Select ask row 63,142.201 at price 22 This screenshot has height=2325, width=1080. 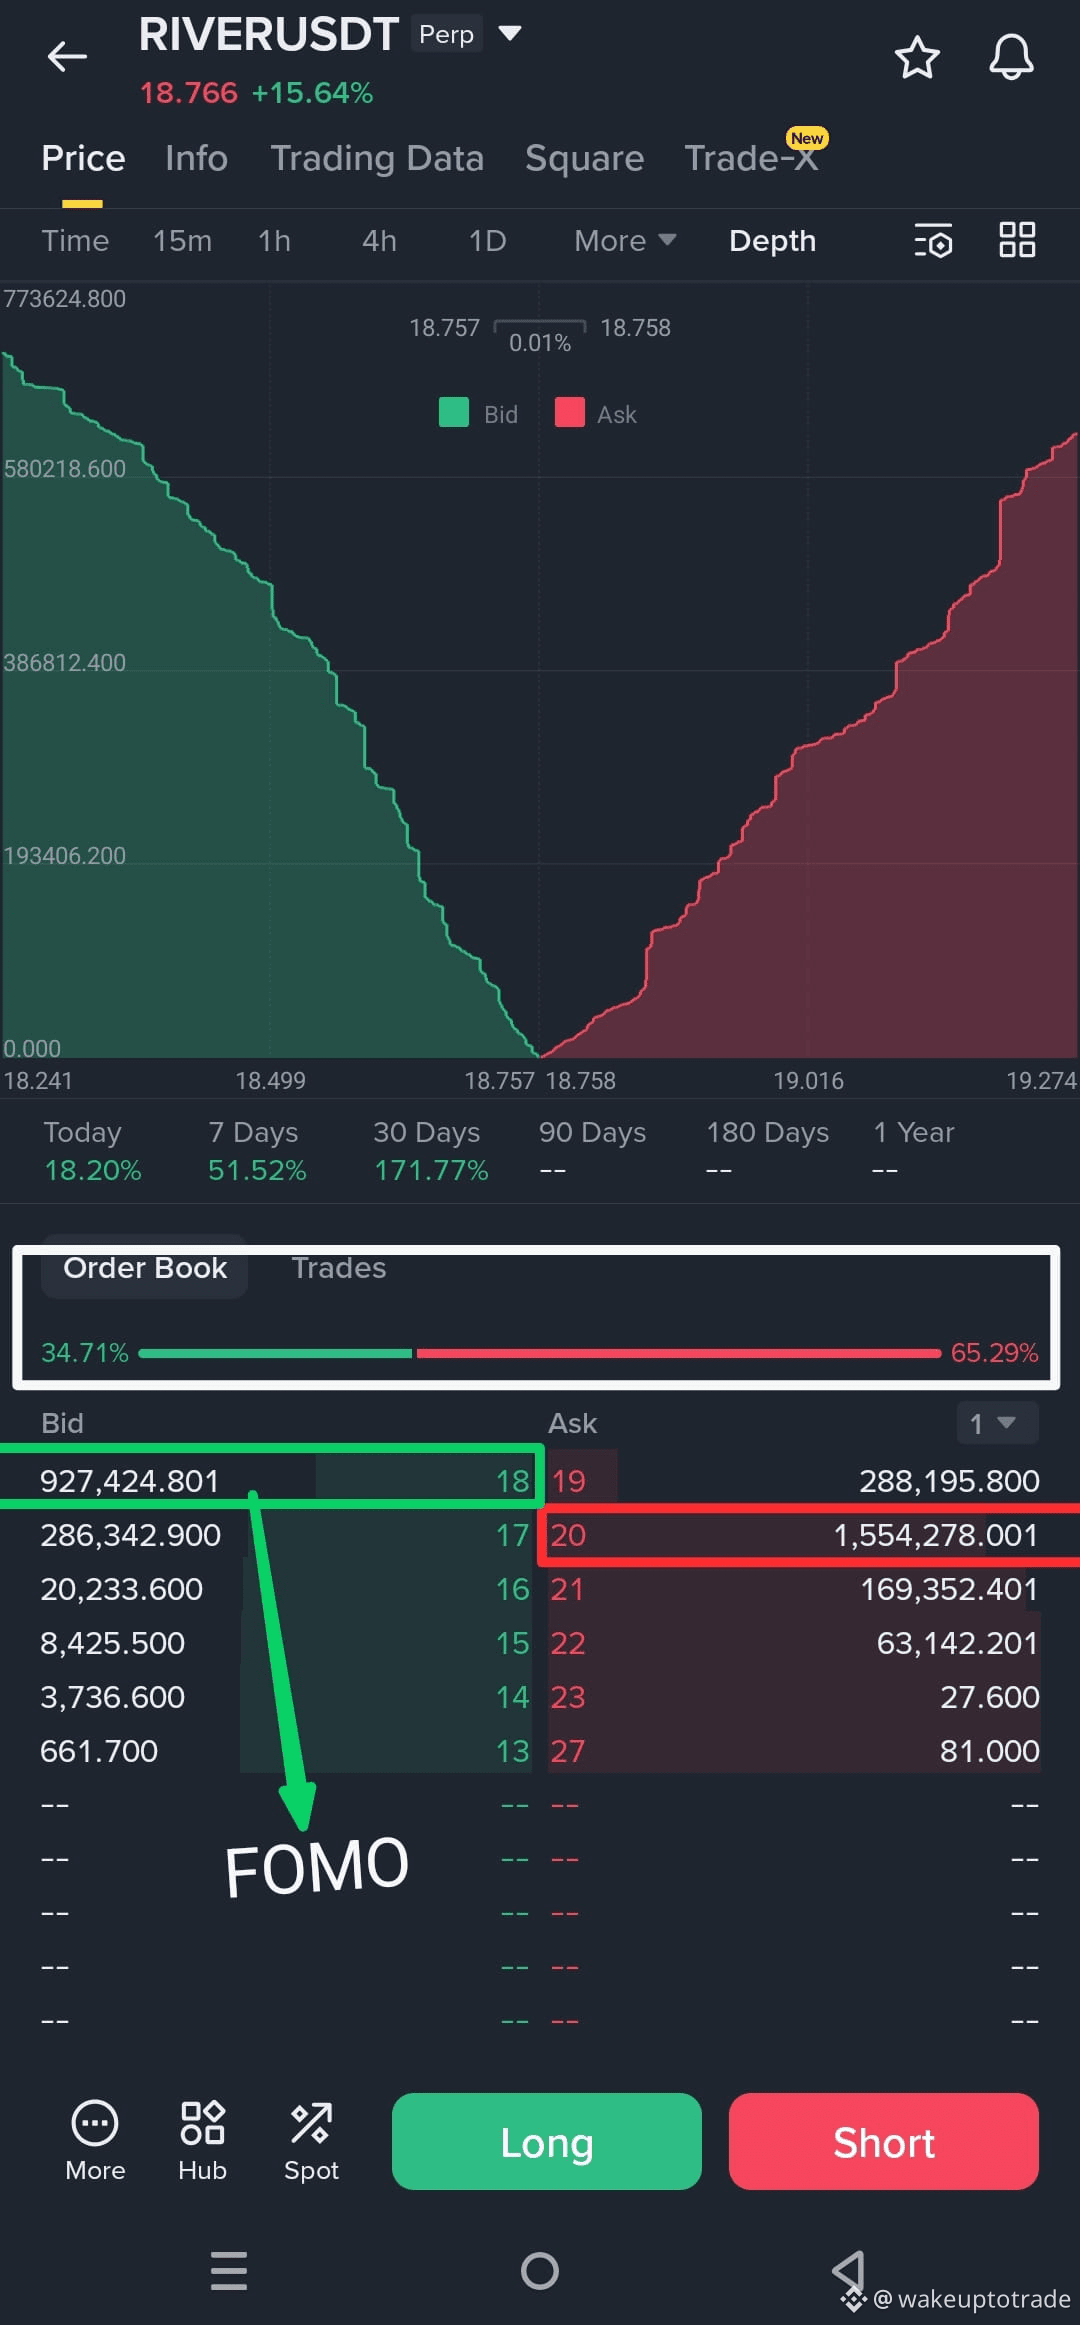[x=794, y=1642]
